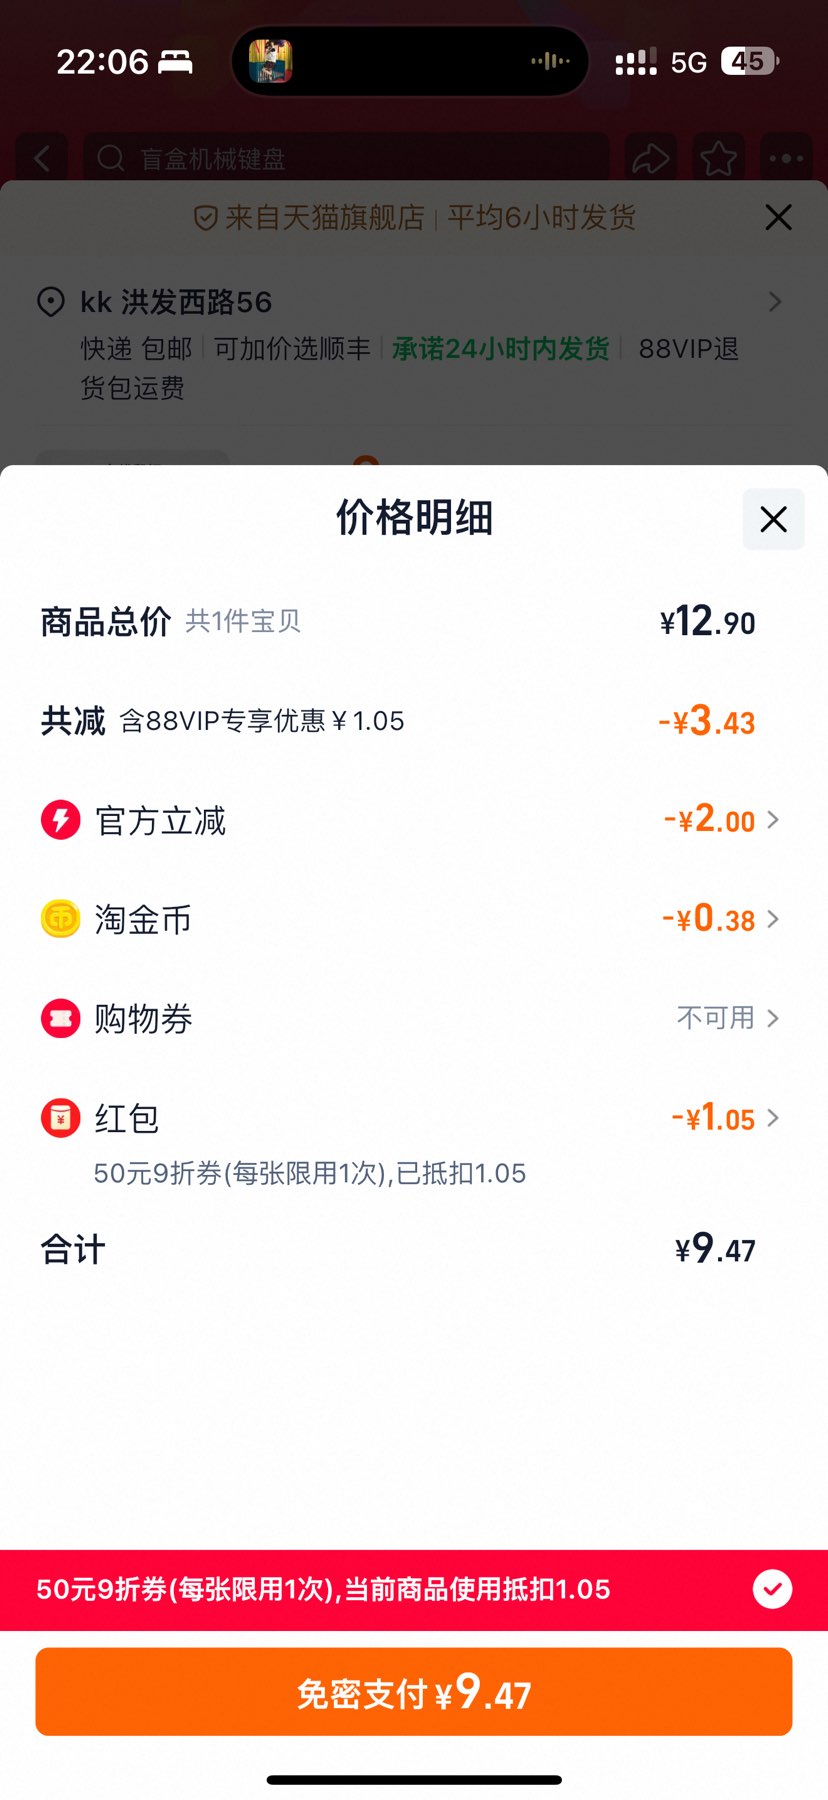Tap the share arrow icon in top bar

coord(651,158)
